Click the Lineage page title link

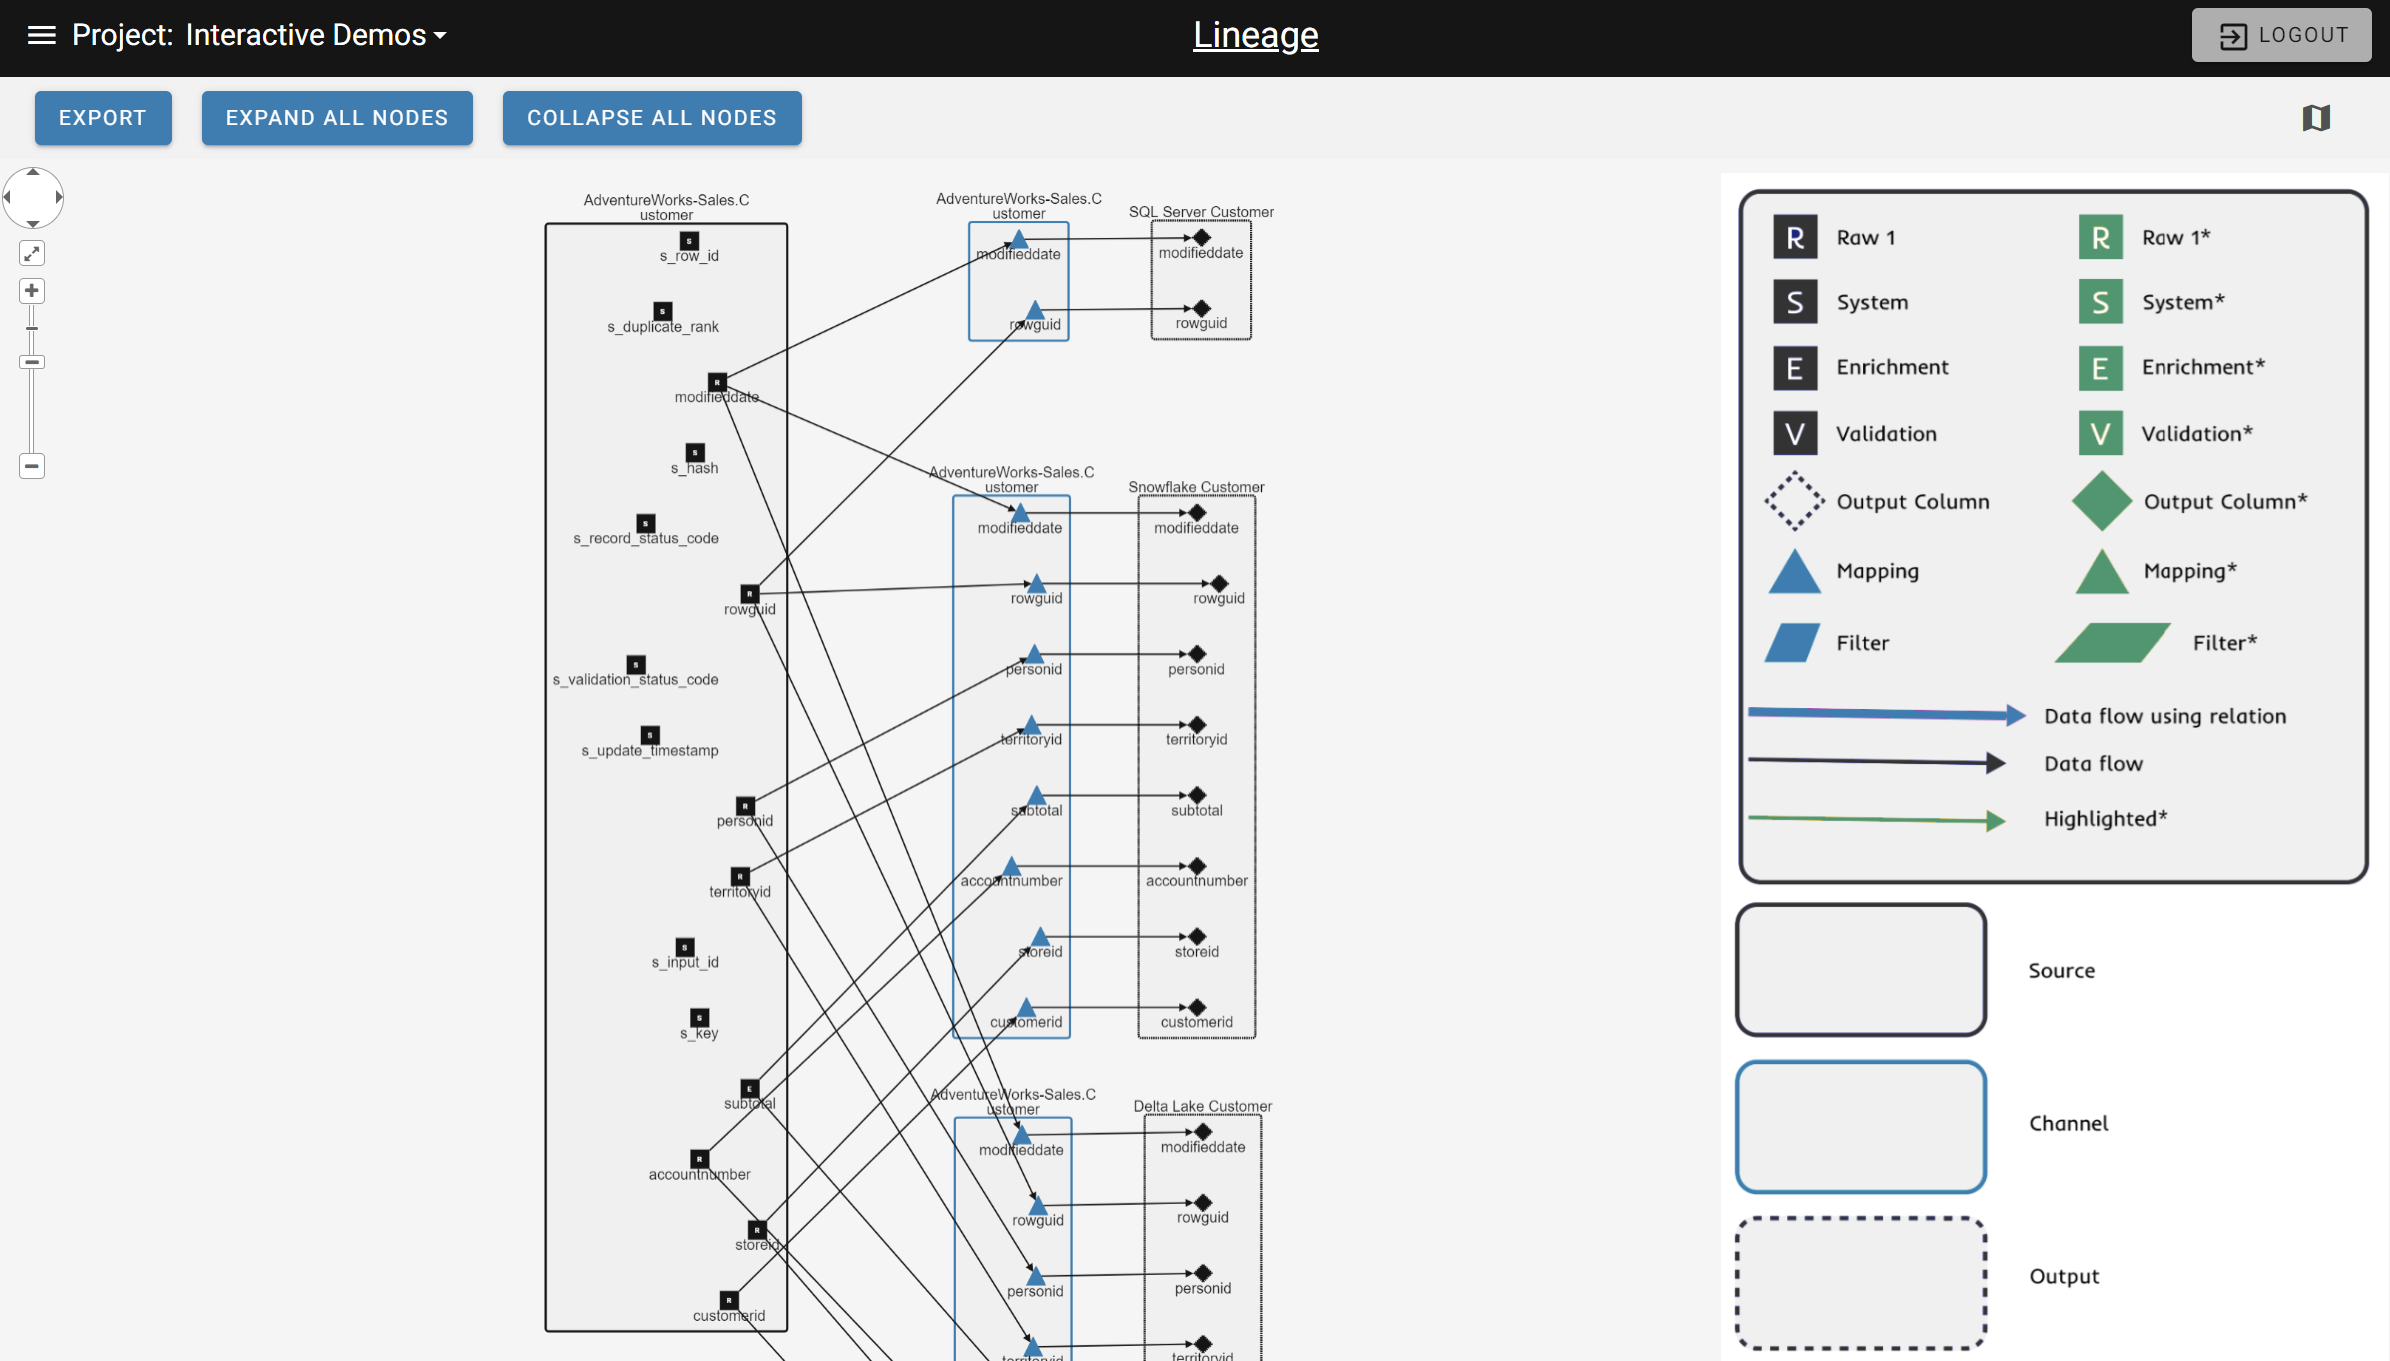1255,35
